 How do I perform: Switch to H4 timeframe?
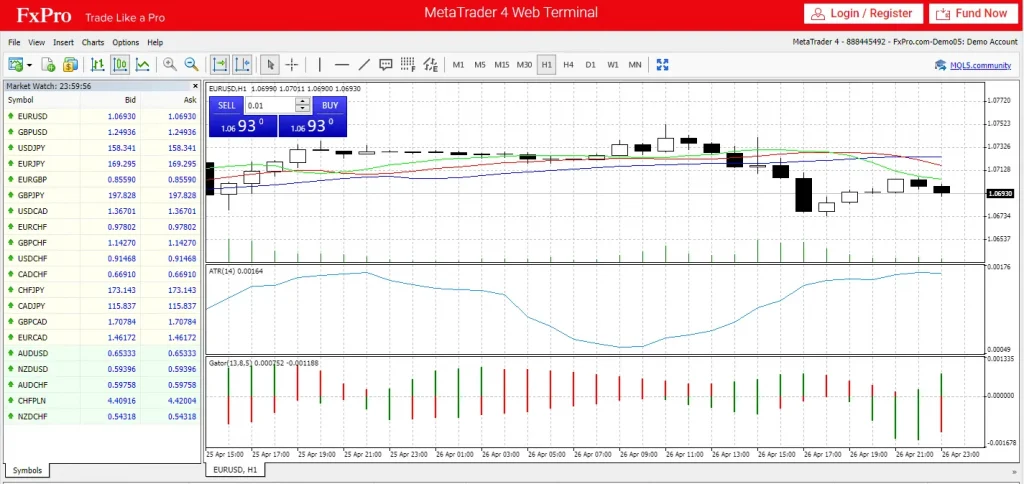tap(568, 65)
